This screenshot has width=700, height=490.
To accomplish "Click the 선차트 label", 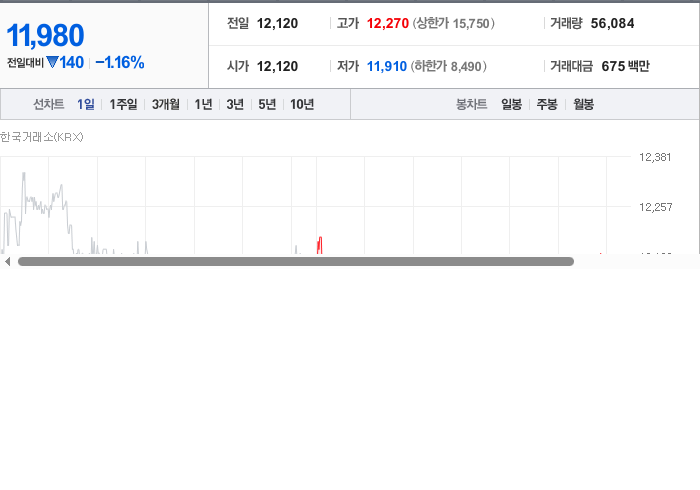I will click(x=49, y=104).
